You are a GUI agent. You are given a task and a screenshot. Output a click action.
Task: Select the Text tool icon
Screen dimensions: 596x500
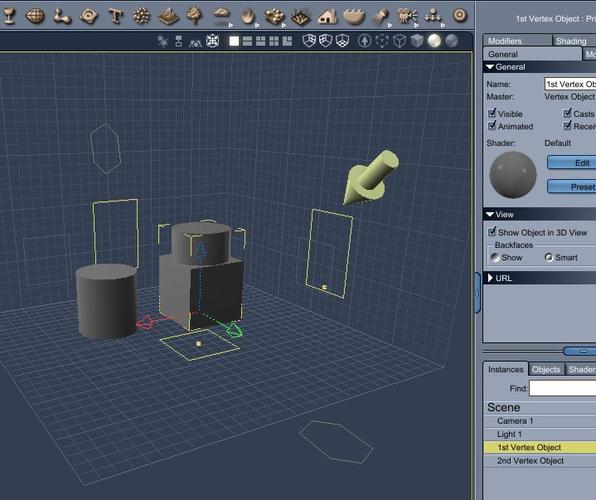click(x=115, y=16)
